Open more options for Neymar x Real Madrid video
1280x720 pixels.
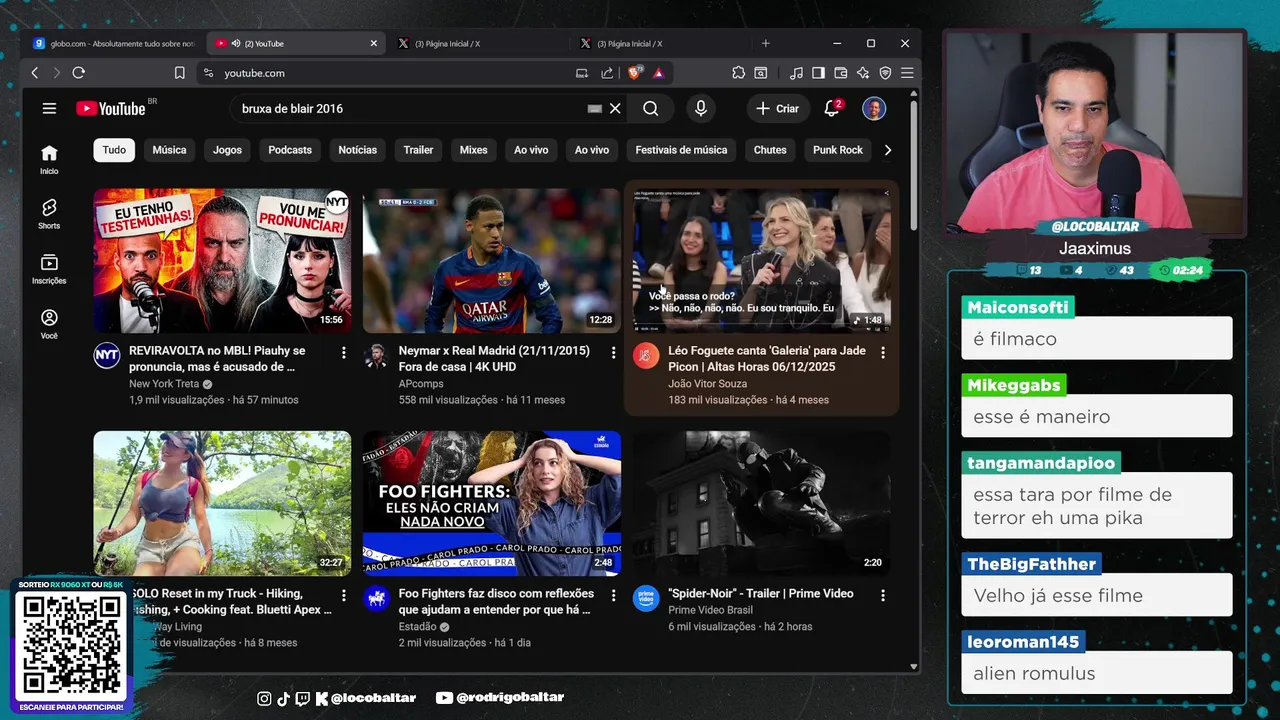(613, 353)
